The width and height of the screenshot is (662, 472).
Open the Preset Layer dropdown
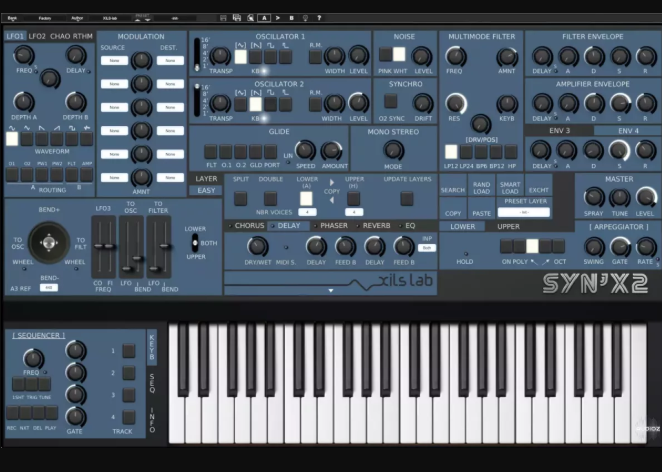pyautogui.click(x=526, y=212)
